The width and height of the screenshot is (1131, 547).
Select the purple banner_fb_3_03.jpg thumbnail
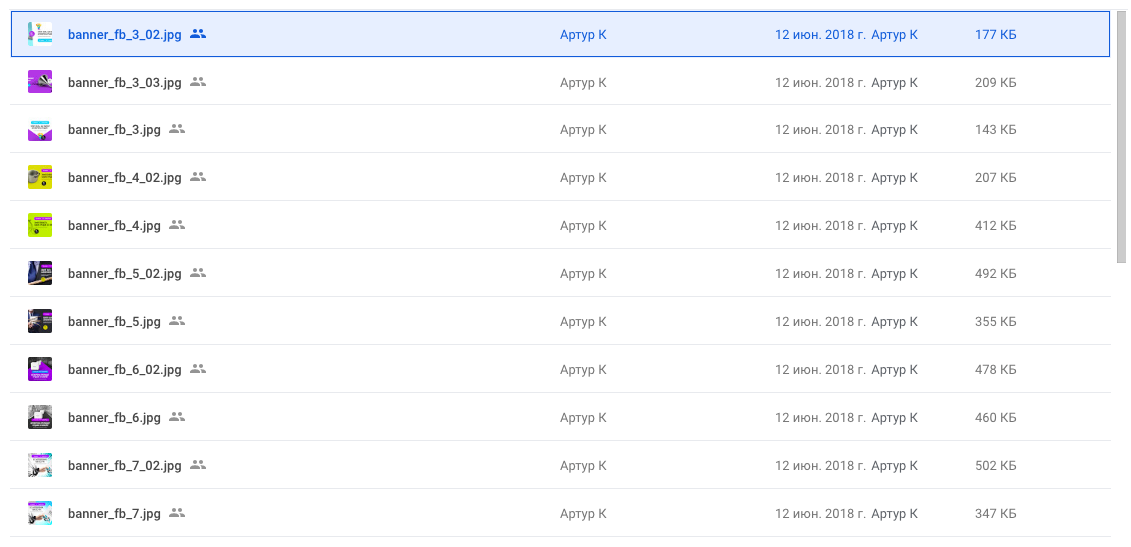[x=40, y=82]
